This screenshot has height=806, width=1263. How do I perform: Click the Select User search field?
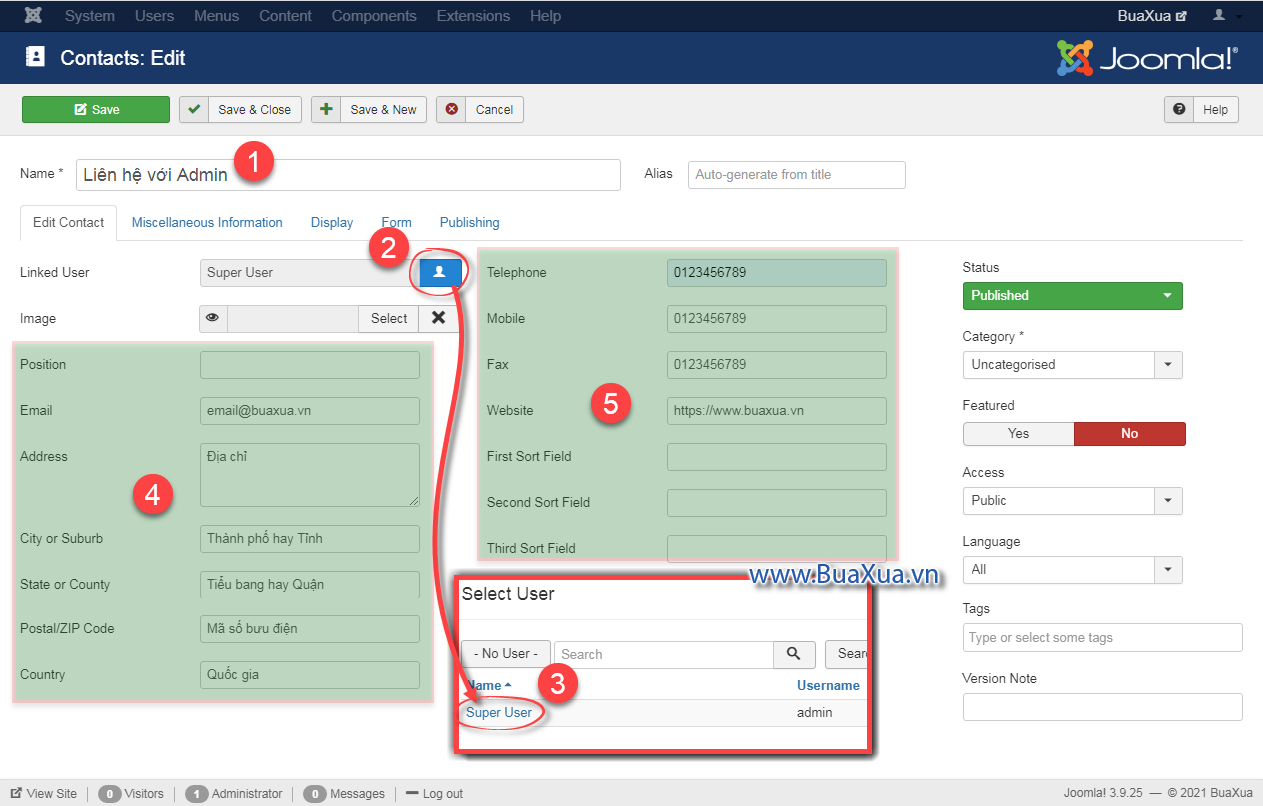(x=664, y=654)
